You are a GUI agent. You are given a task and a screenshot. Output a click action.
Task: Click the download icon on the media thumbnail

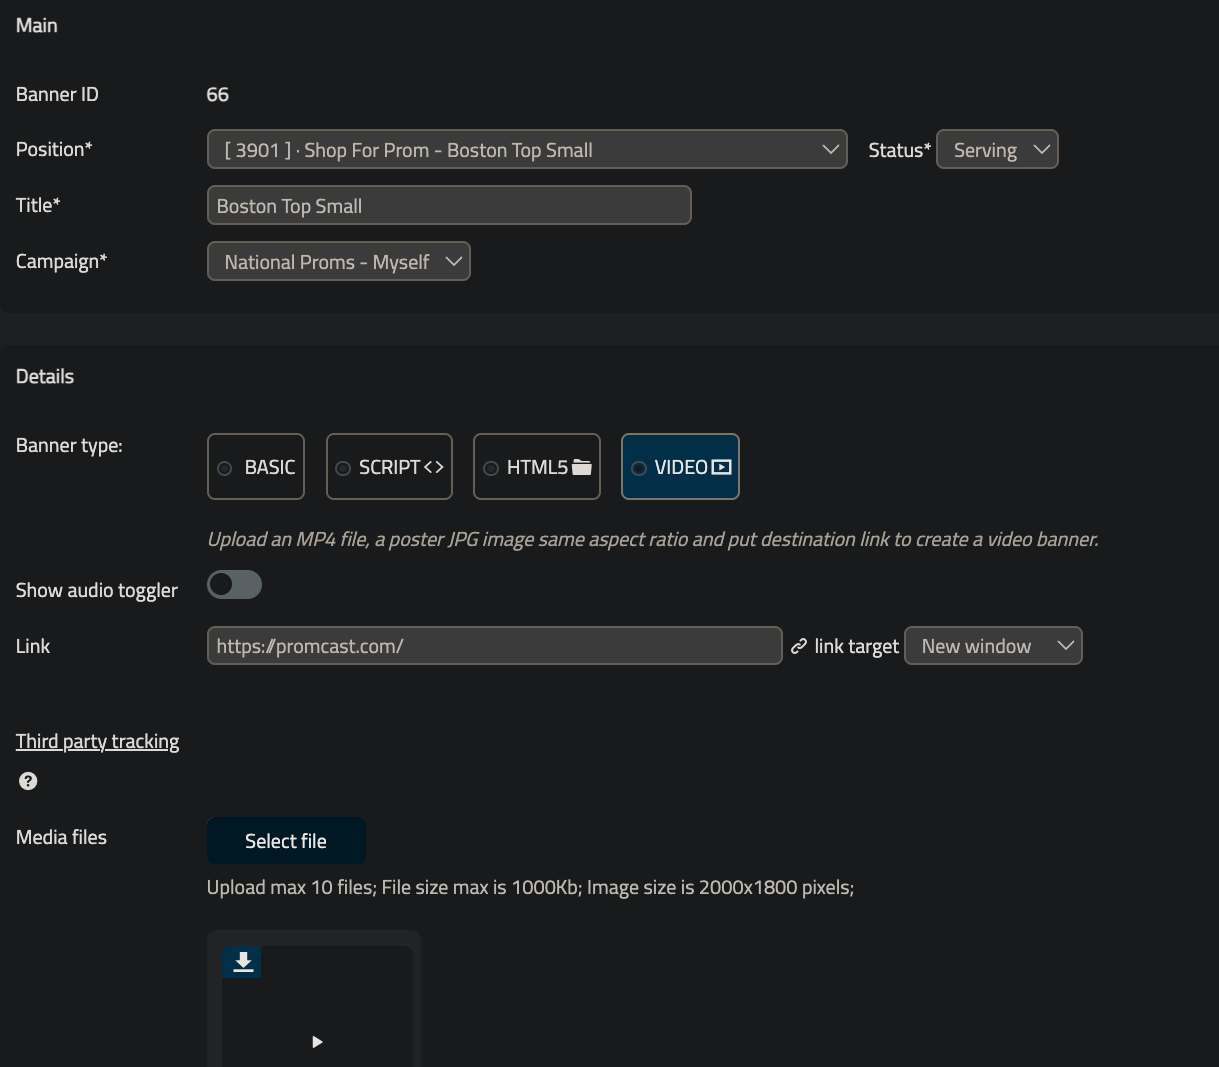click(x=242, y=962)
